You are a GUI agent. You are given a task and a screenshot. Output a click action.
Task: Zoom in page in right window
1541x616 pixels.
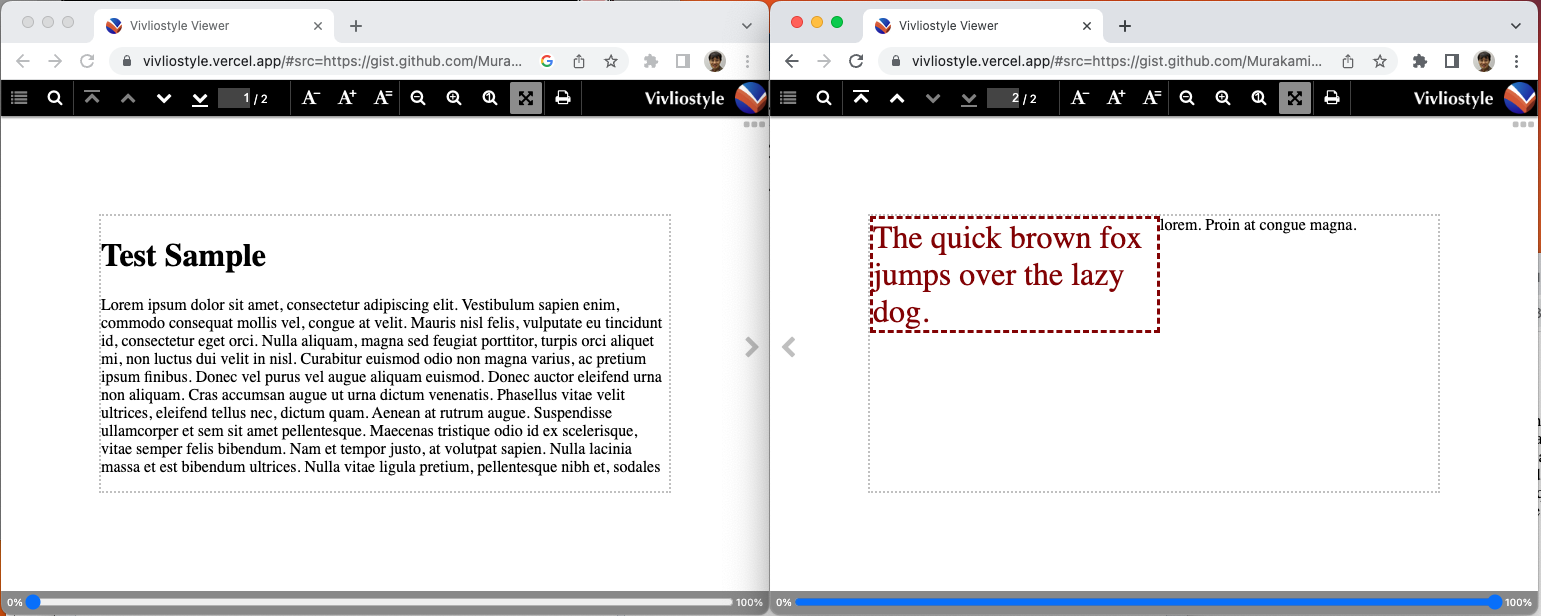(x=1223, y=98)
